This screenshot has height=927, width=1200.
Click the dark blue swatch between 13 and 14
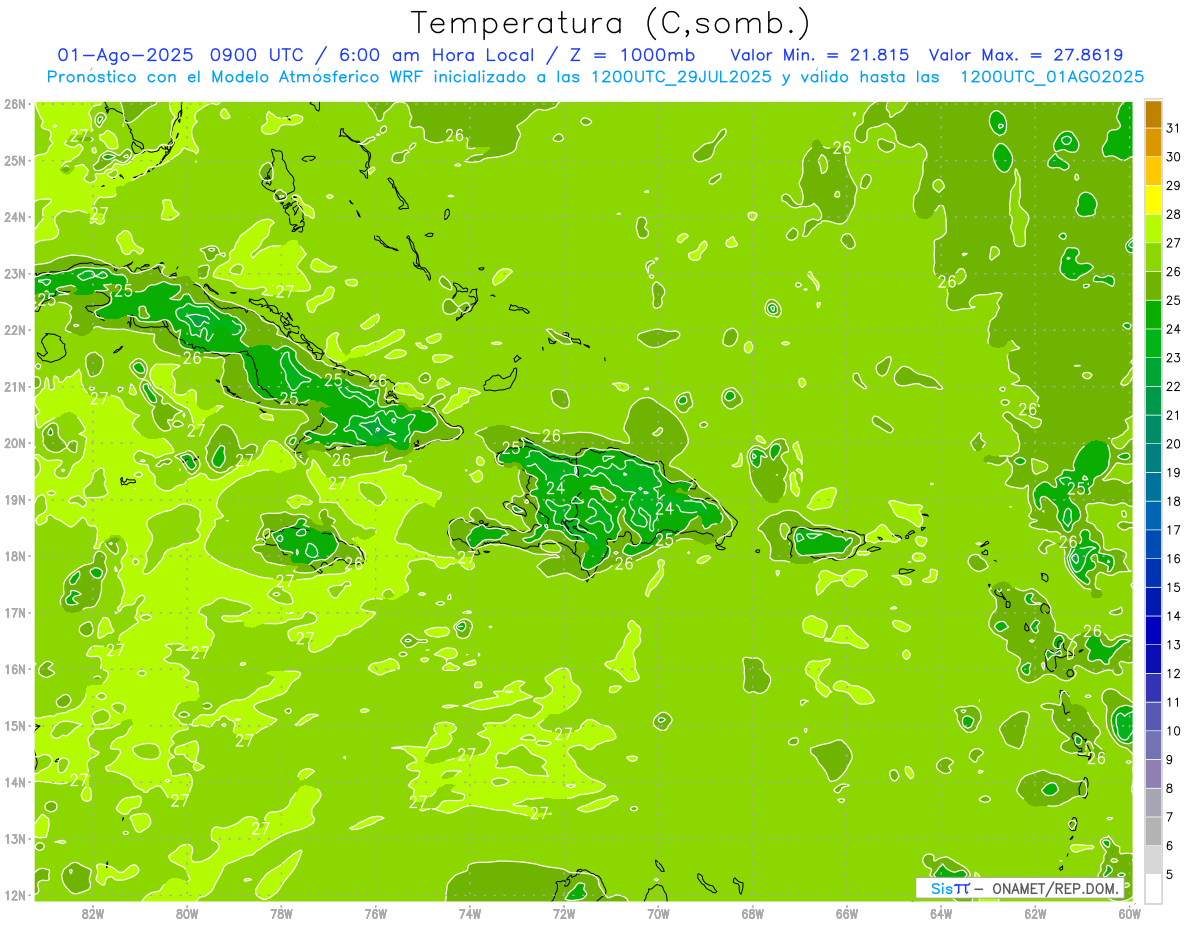point(1153,630)
